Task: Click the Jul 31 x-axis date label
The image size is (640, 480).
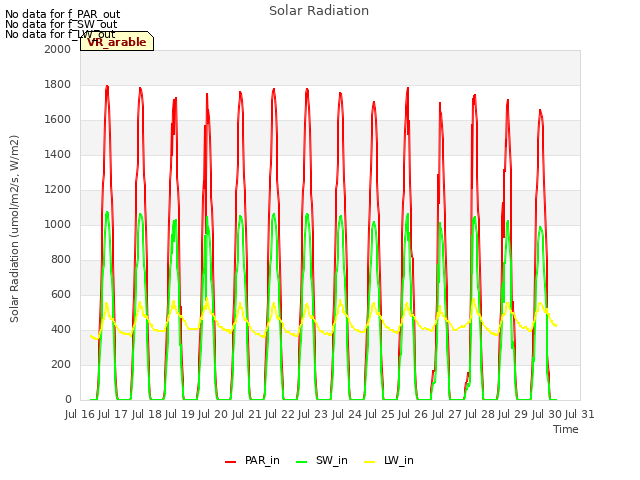Action: tap(580, 414)
